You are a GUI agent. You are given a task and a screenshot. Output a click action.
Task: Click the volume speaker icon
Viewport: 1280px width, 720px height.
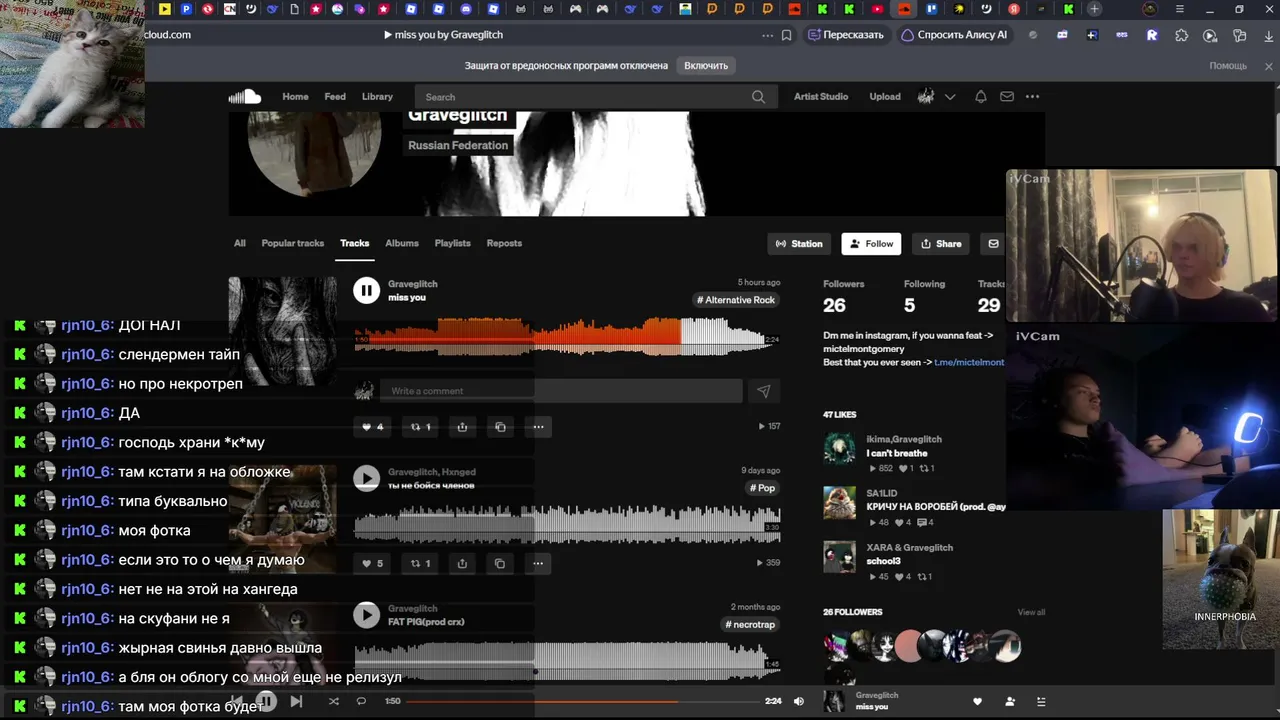(x=798, y=702)
